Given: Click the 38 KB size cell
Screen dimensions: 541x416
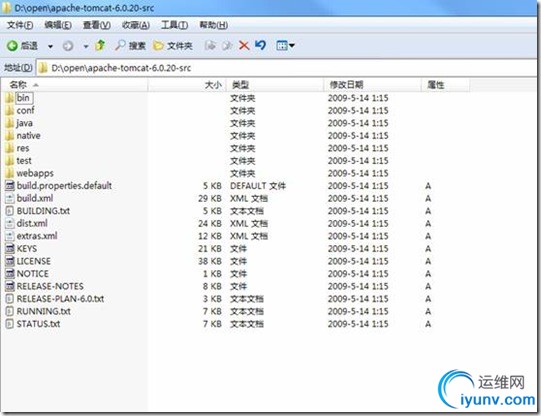Looking at the screenshot, I should [x=210, y=261].
